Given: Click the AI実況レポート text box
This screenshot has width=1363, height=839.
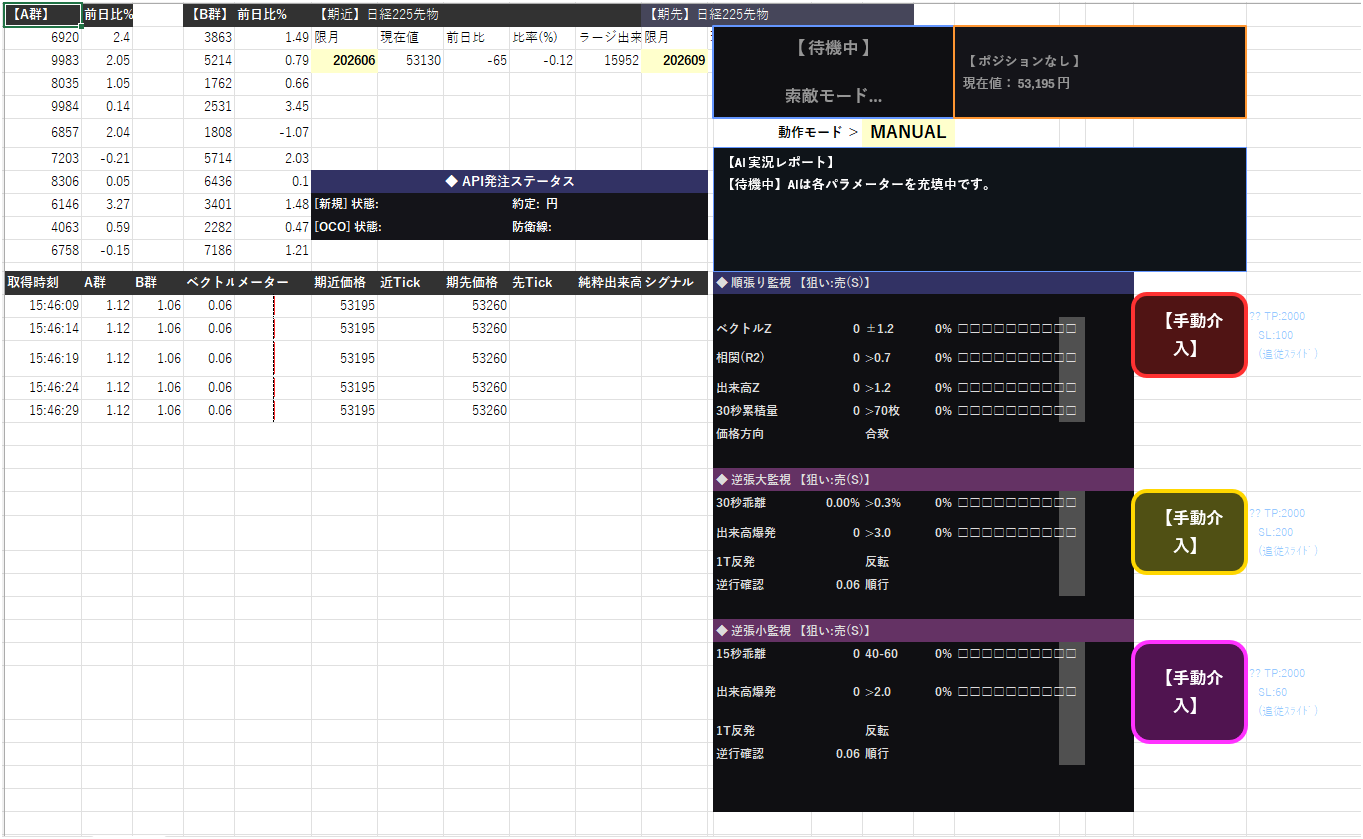Looking at the screenshot, I should coord(979,209).
